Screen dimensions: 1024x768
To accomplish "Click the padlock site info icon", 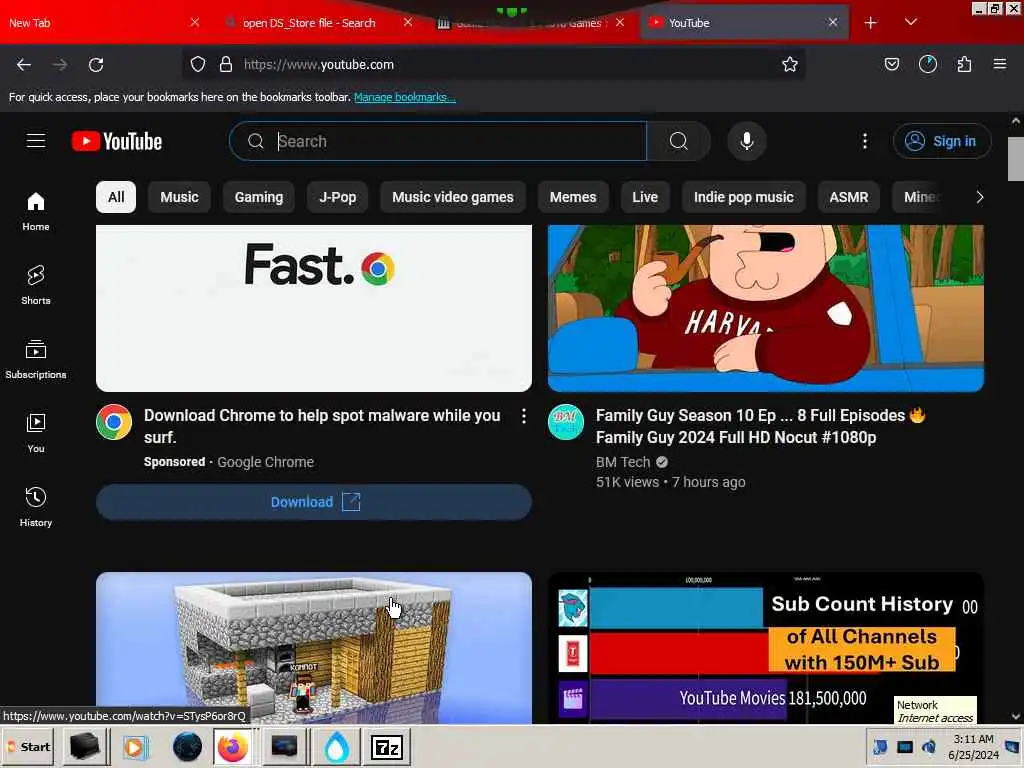I will [226, 64].
